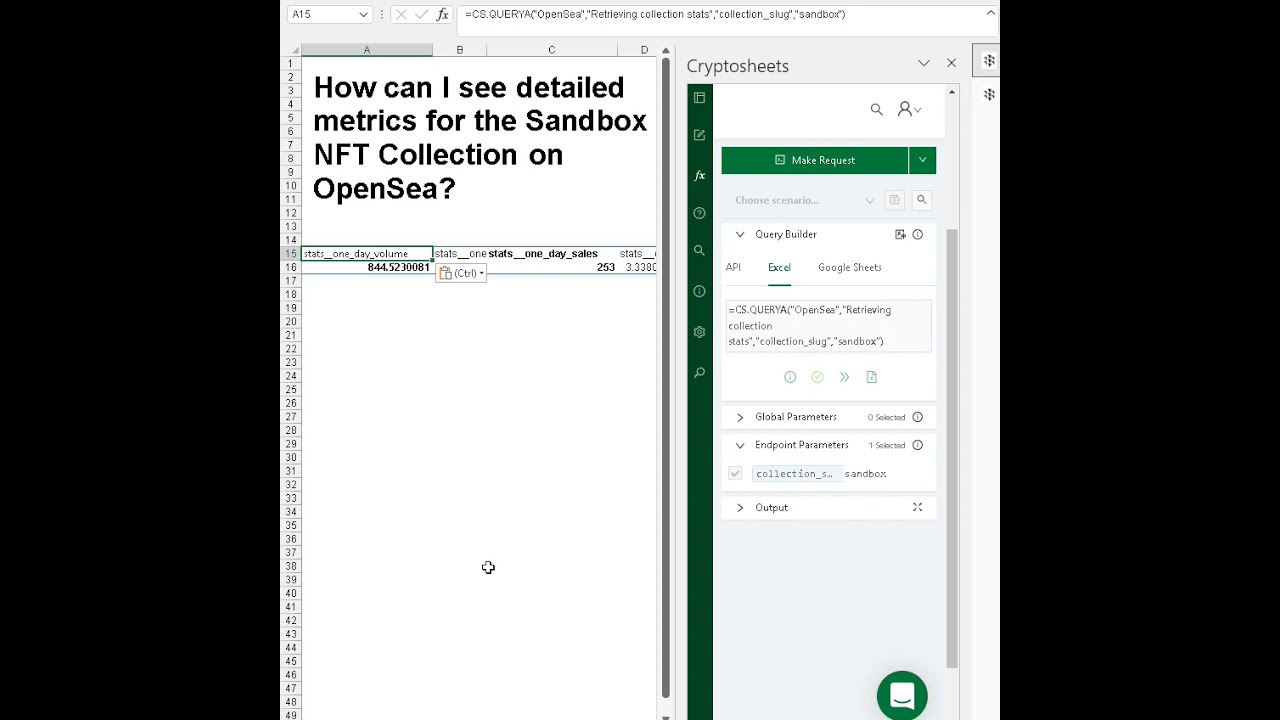Click the Endpoint Parameters info icon
1280x720 pixels.
point(917,445)
